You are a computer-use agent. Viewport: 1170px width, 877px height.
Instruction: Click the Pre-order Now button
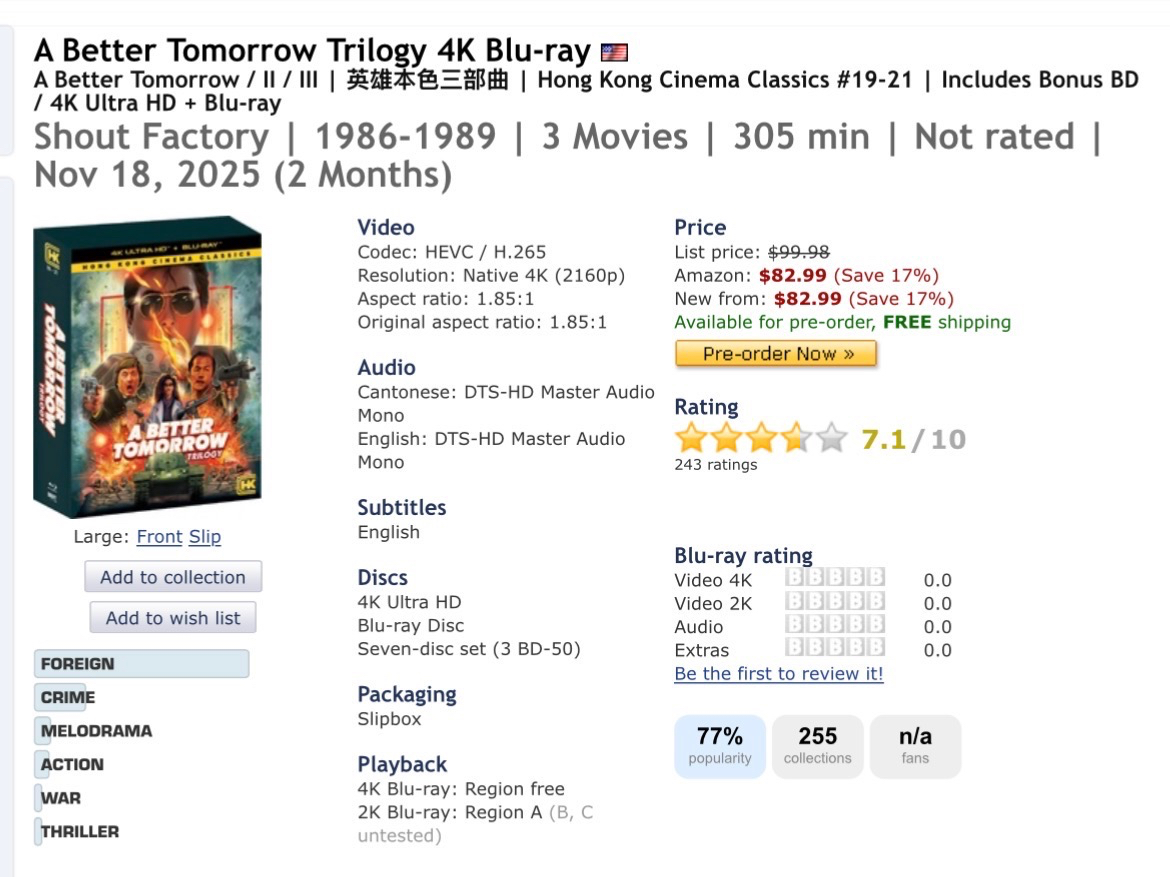tap(776, 354)
